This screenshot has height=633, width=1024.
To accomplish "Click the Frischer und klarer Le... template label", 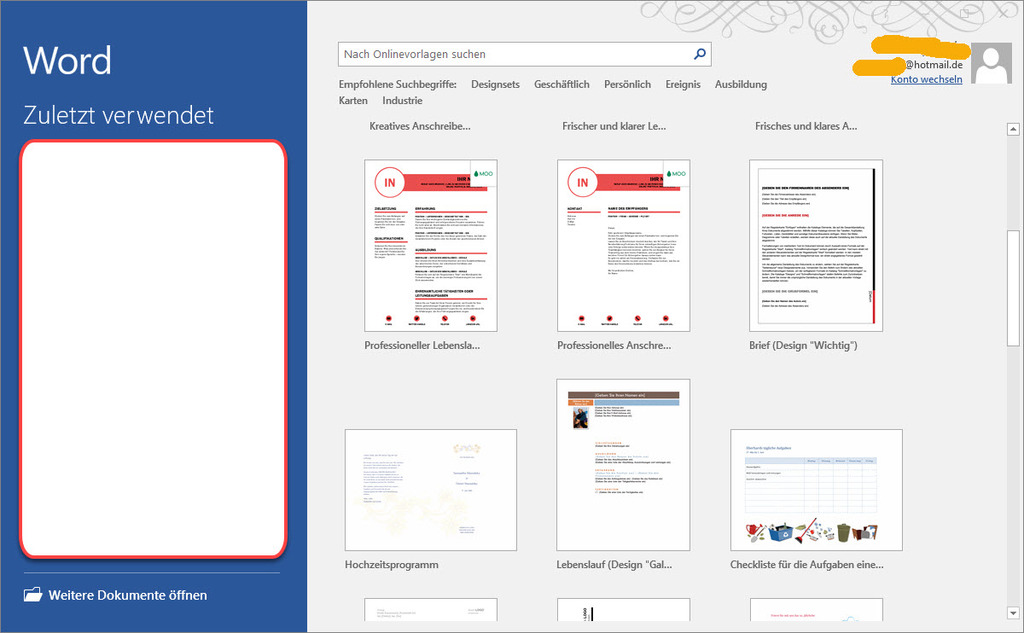I will click(614, 126).
